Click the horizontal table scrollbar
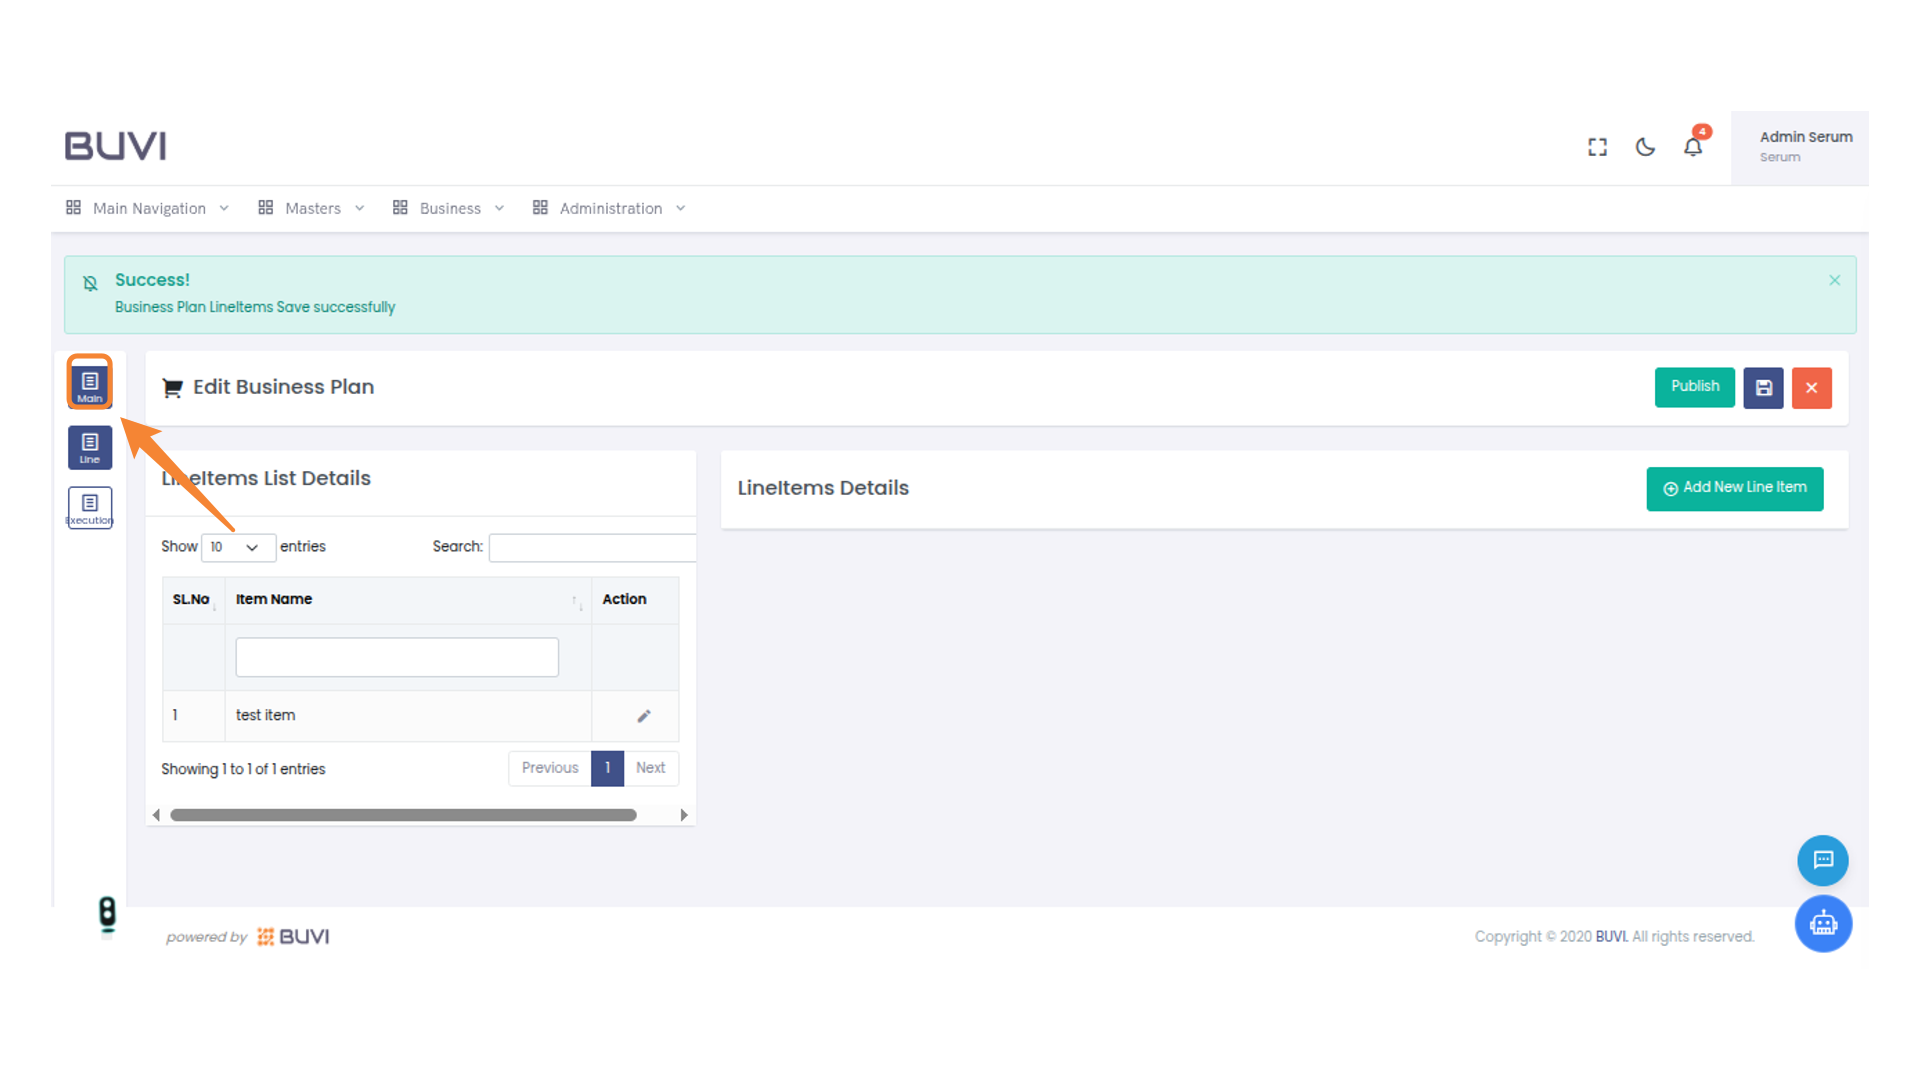Screen dimensions: 1920x1080 [x=403, y=815]
